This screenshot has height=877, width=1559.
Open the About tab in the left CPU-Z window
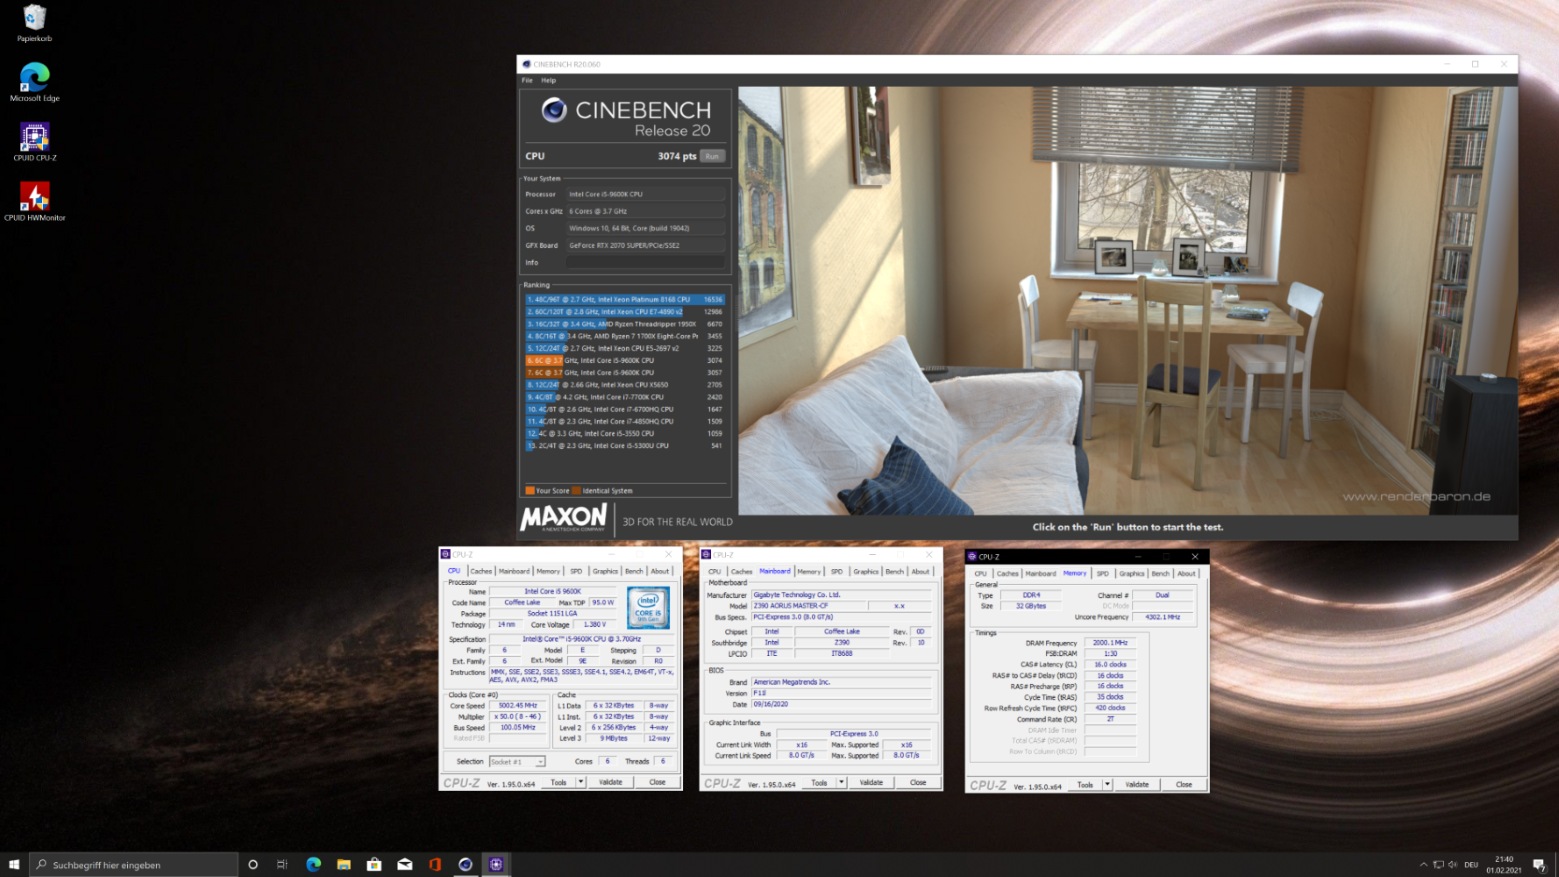660,571
